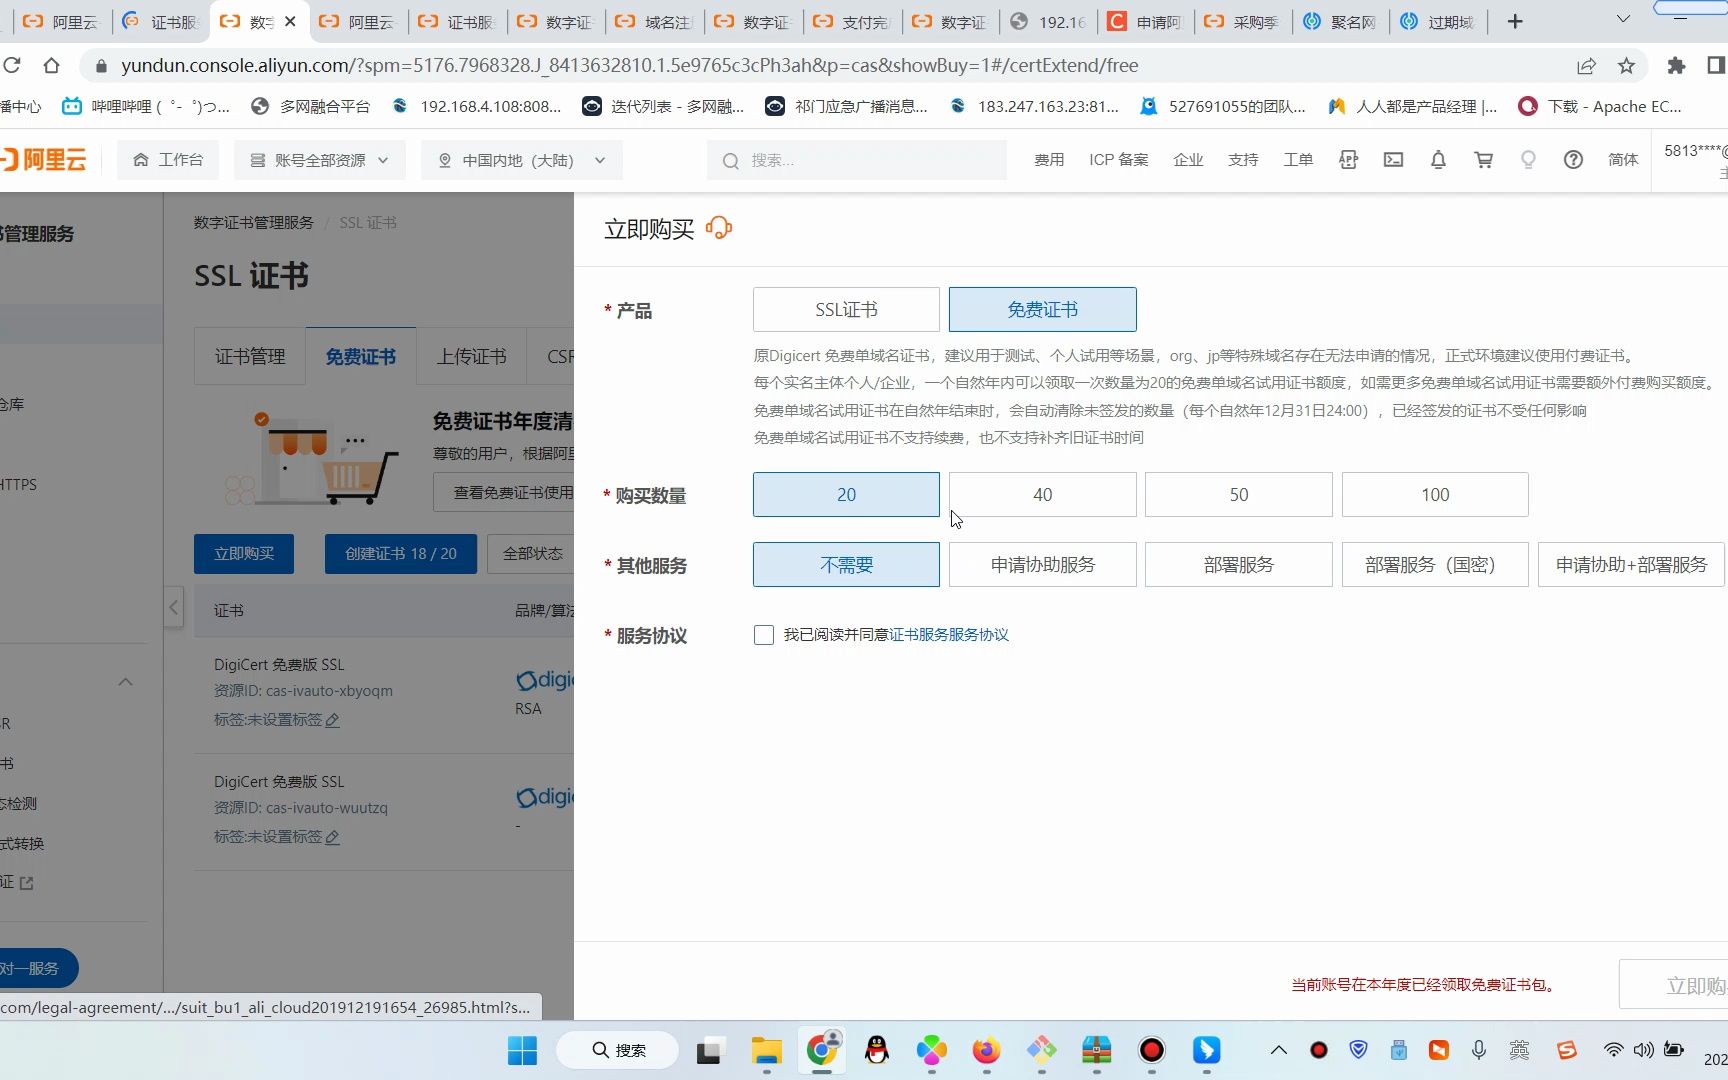Click the microphone tray icon

(1479, 1049)
